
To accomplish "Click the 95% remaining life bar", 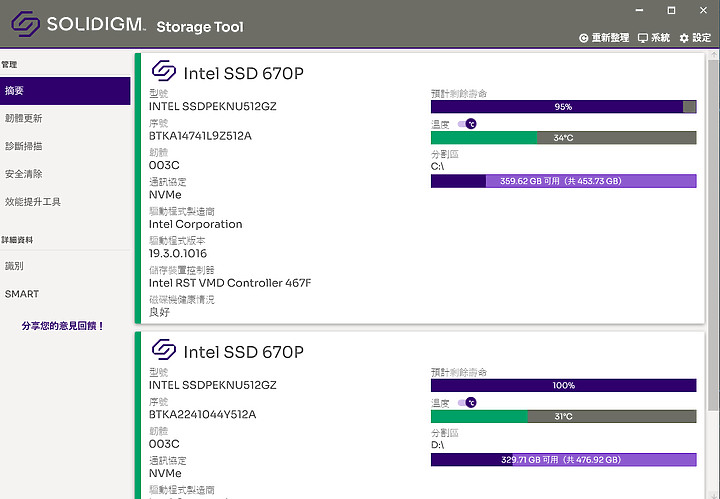I will point(563,107).
